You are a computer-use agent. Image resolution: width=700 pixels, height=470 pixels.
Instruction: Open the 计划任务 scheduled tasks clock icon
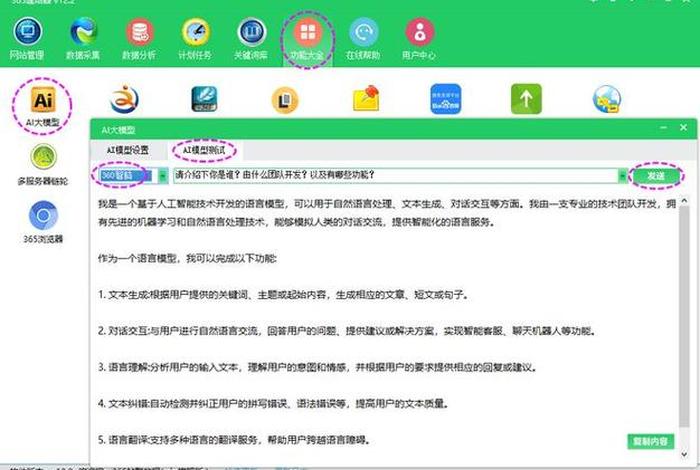(195, 39)
